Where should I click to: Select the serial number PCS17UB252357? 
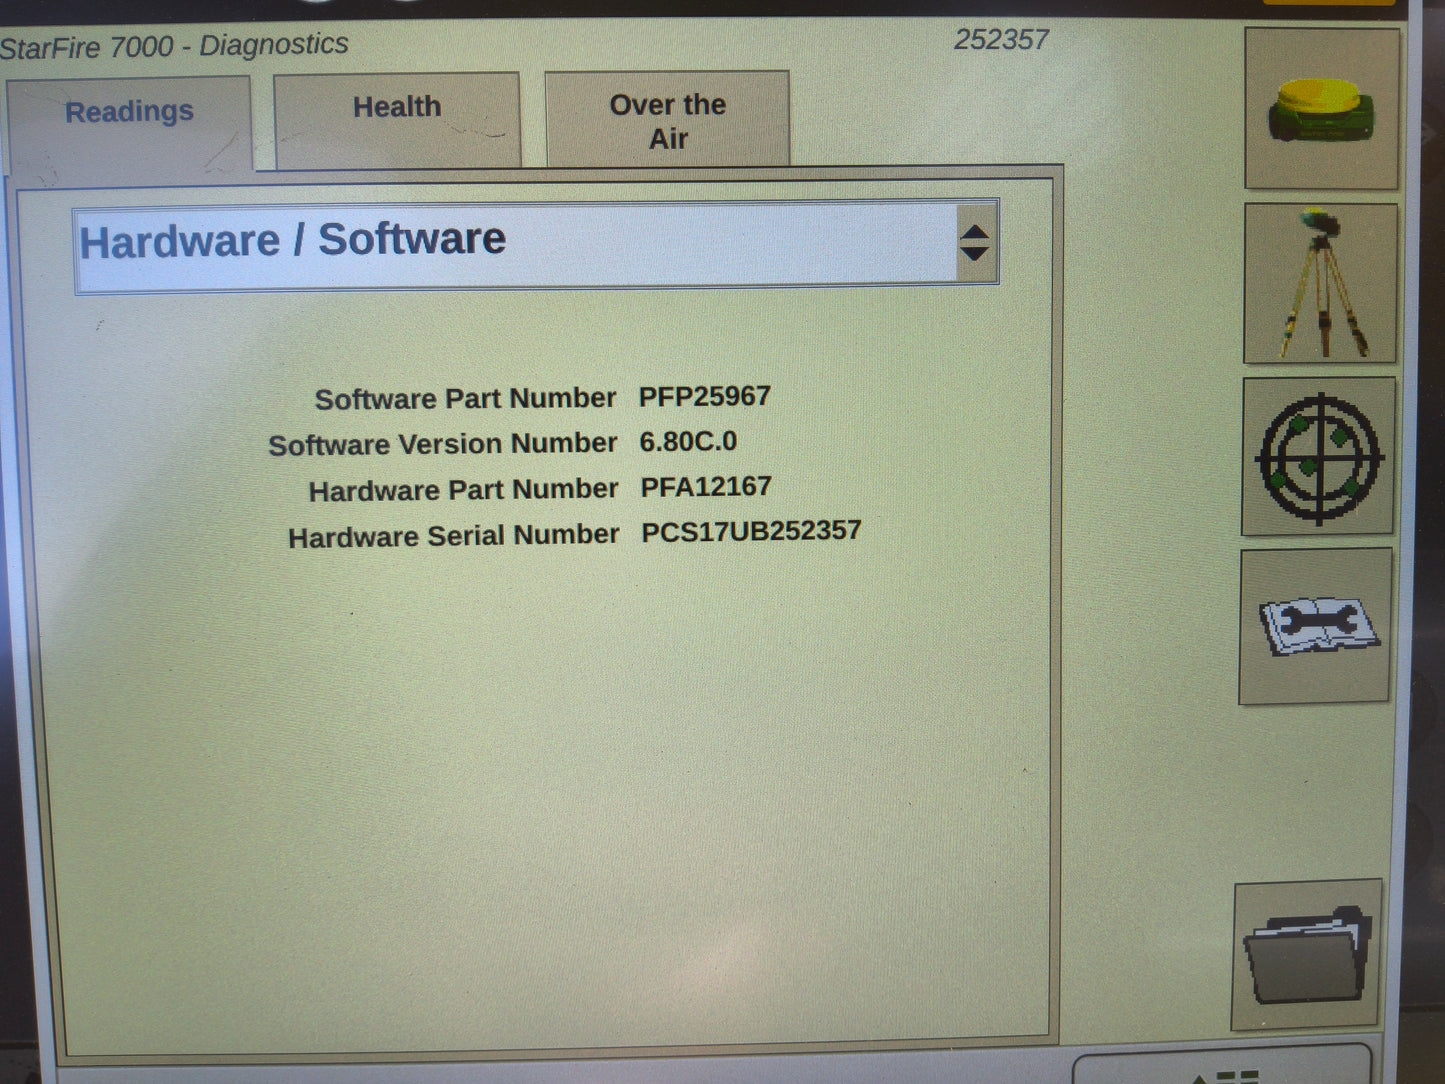751,530
